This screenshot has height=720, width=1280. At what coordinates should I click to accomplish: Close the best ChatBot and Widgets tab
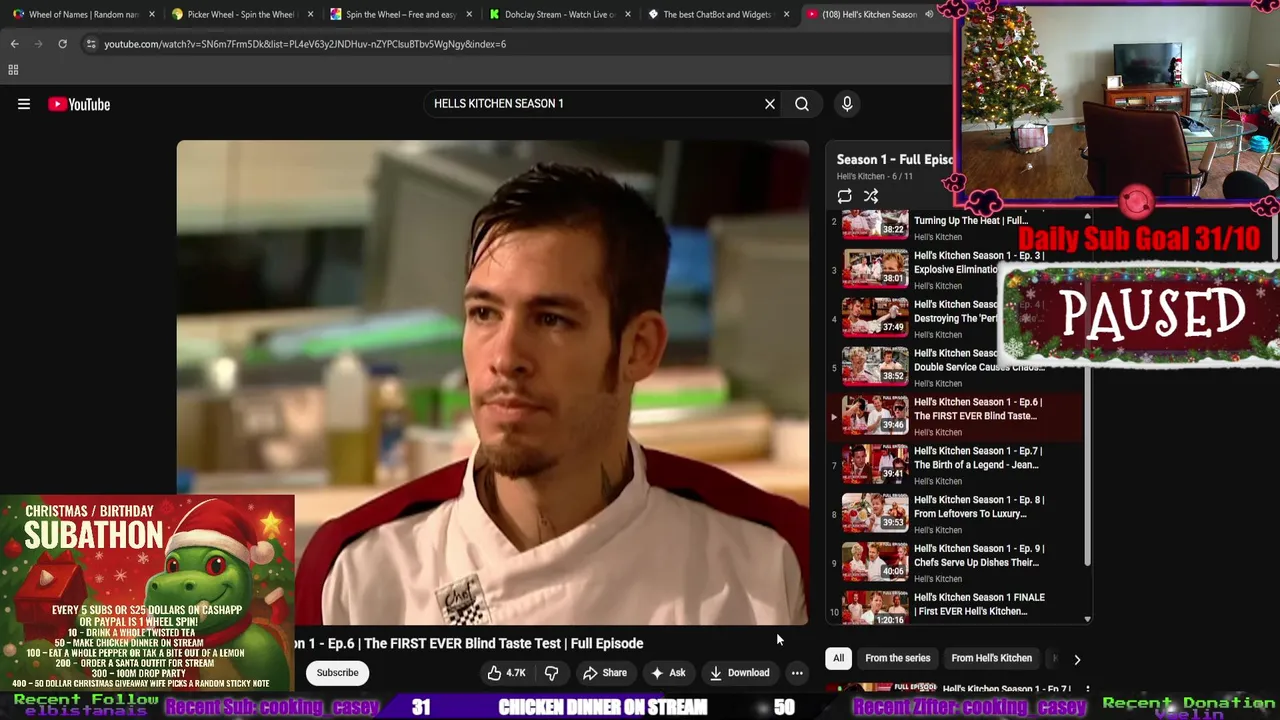(x=786, y=14)
